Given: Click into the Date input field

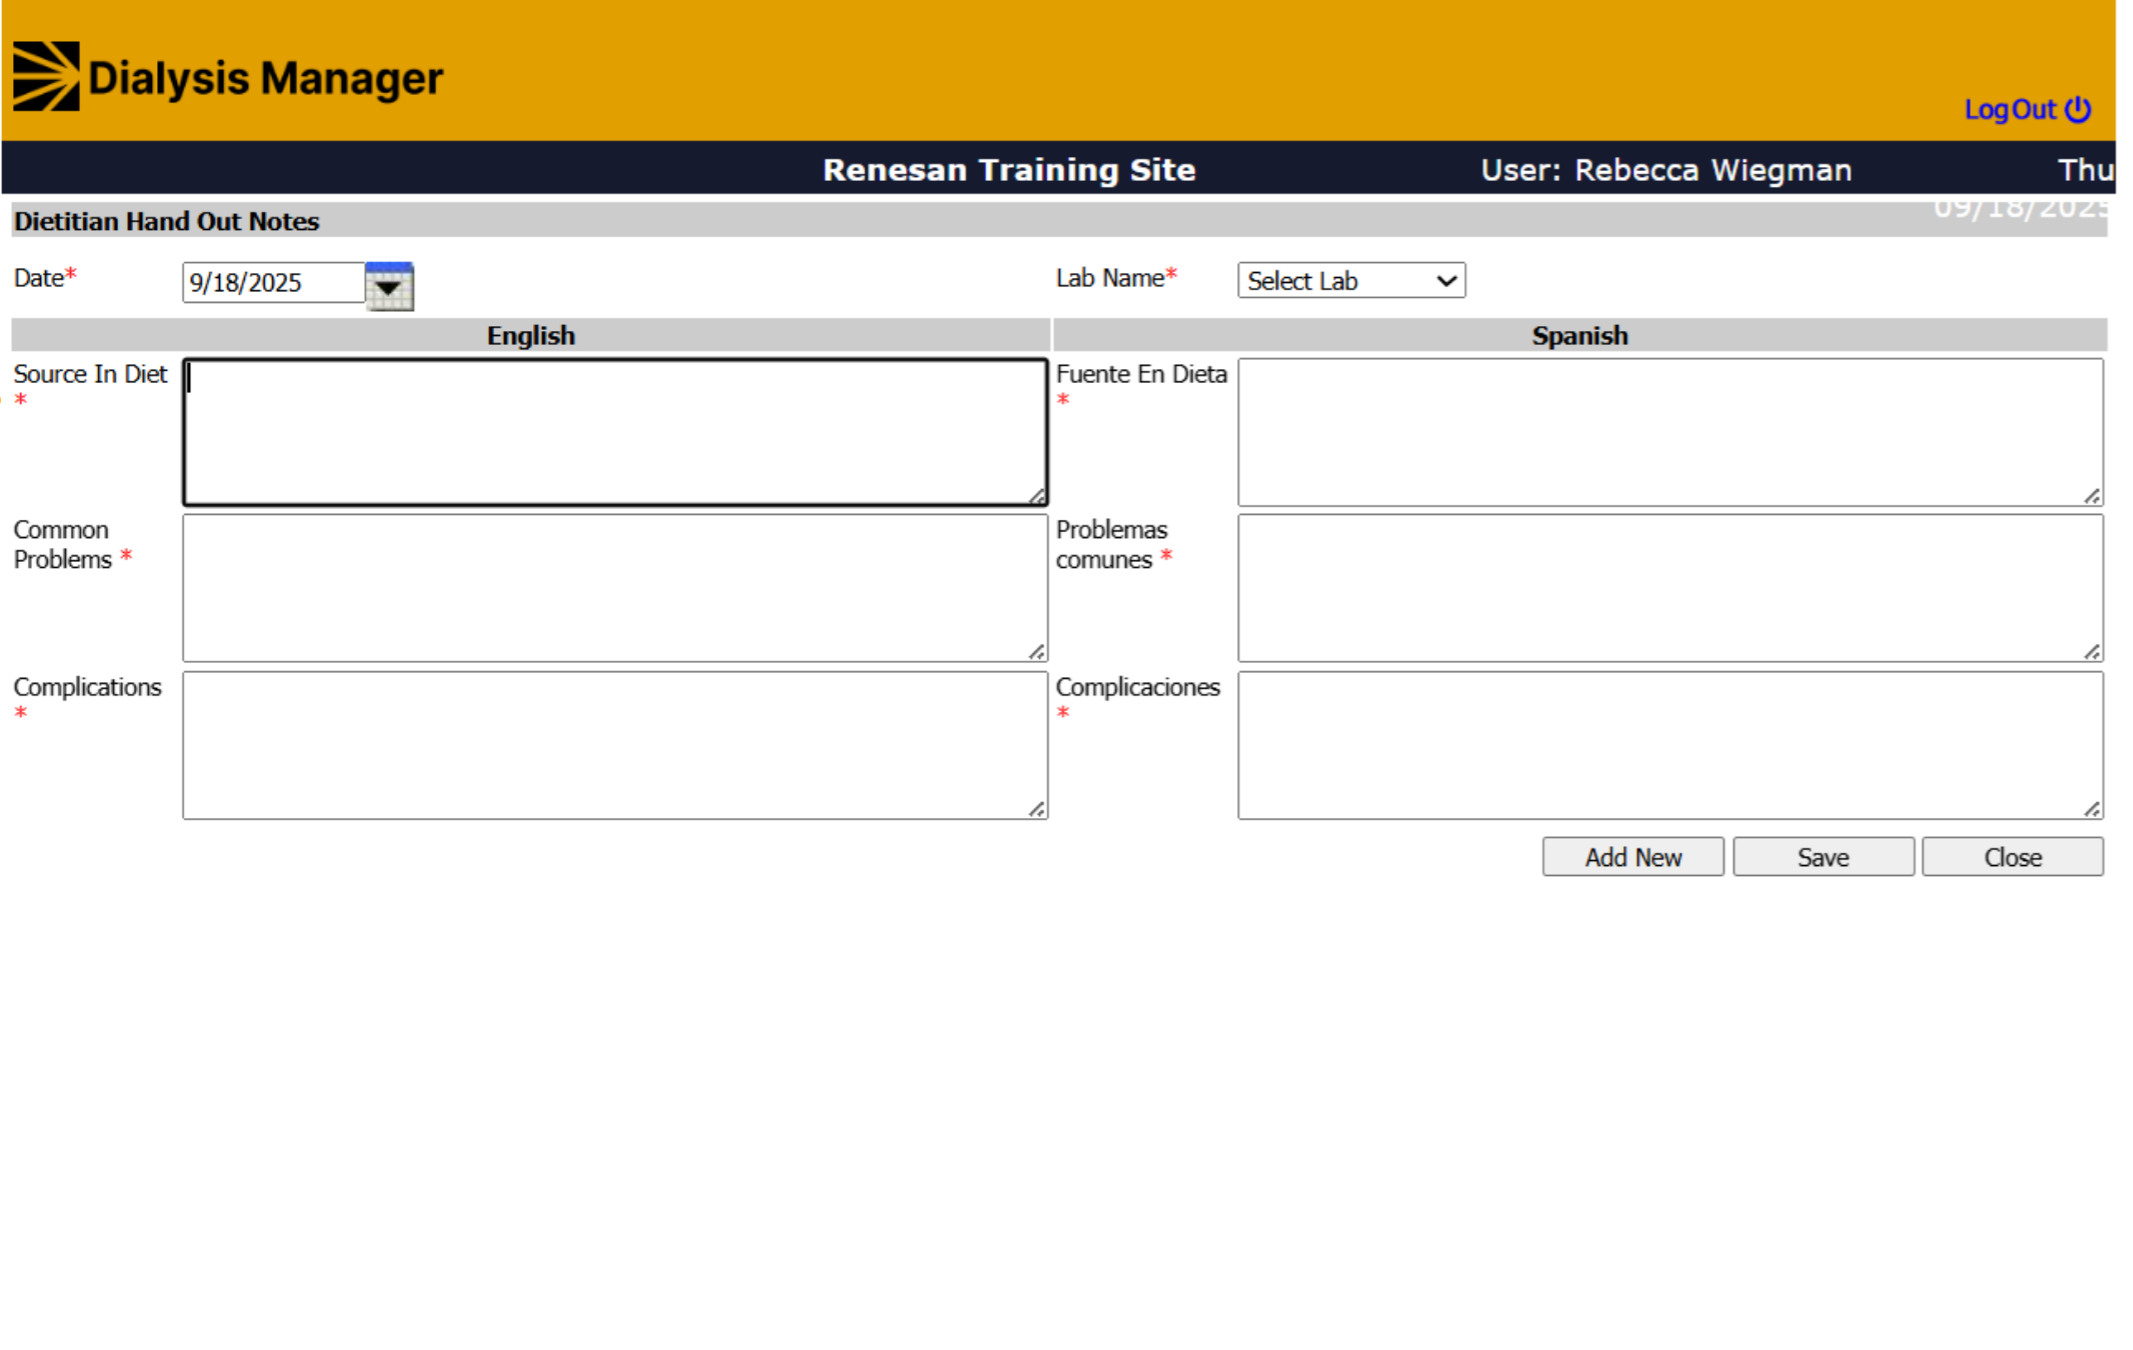Looking at the screenshot, I should coord(273,283).
